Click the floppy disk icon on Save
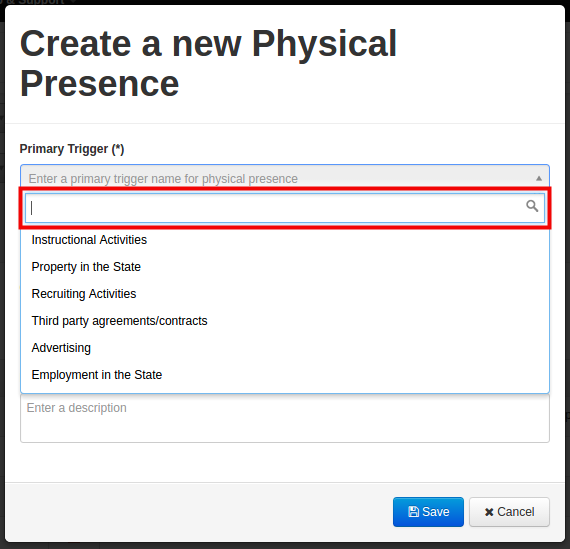 [413, 512]
